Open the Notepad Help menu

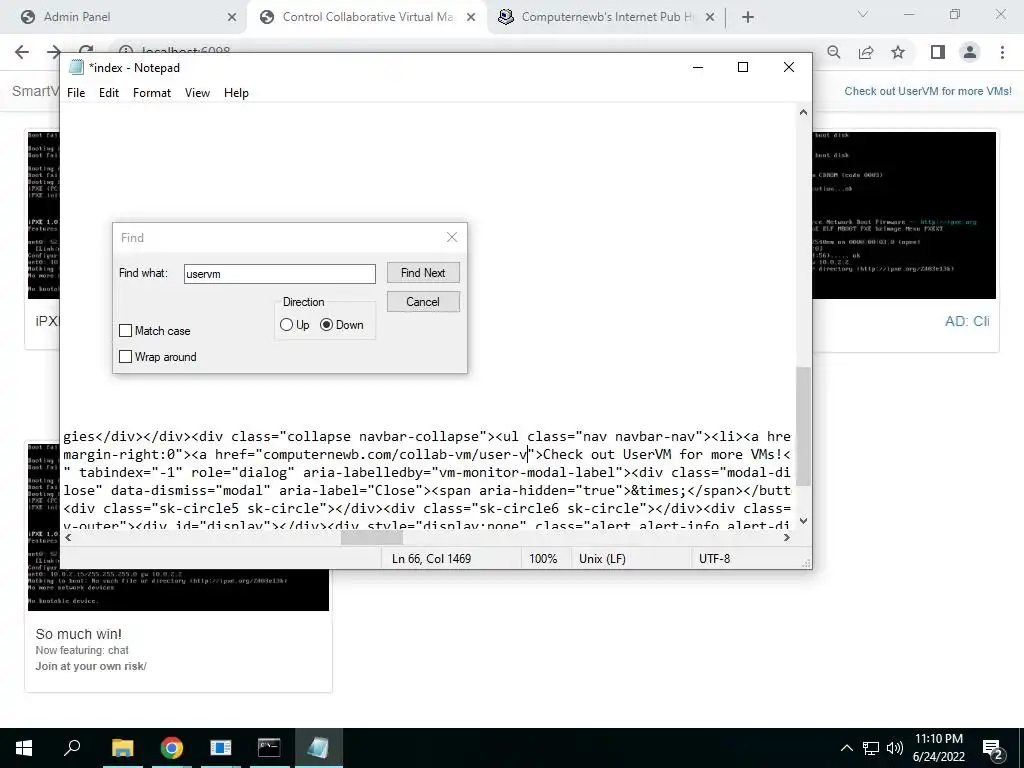tap(236, 93)
